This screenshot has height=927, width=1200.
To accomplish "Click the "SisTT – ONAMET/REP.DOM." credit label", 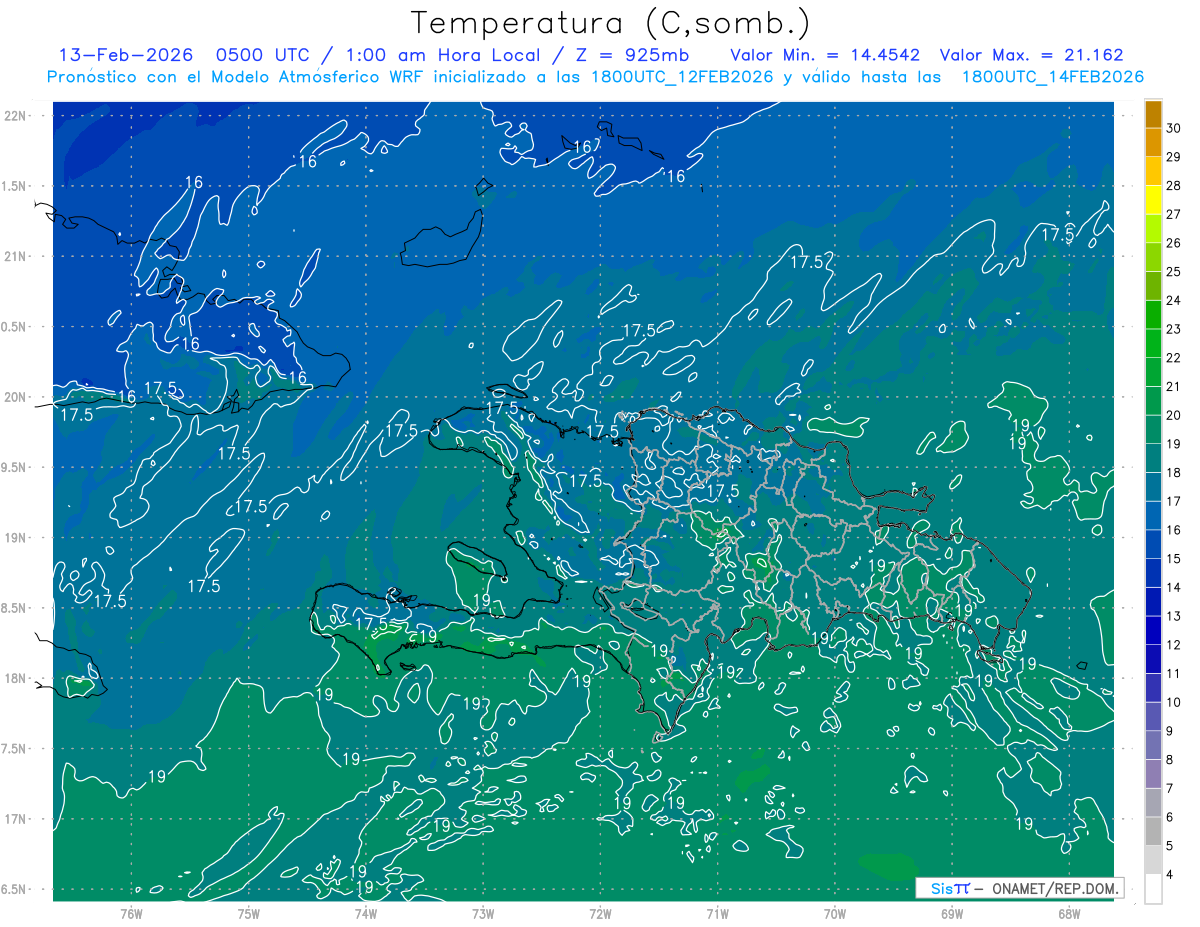I will (1020, 888).
